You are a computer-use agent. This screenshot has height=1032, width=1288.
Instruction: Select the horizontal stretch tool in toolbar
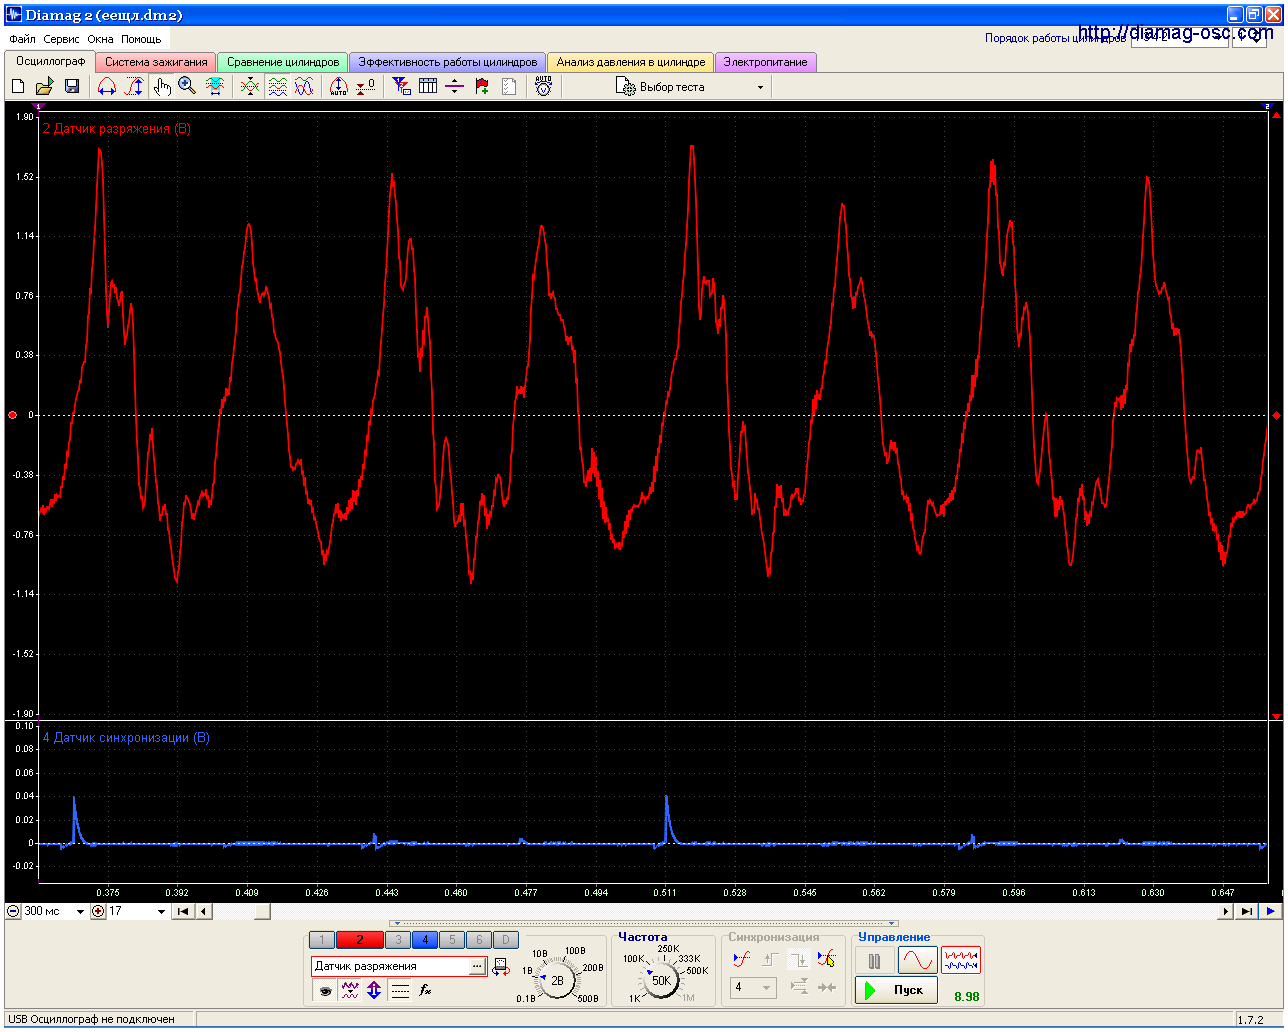pos(107,87)
